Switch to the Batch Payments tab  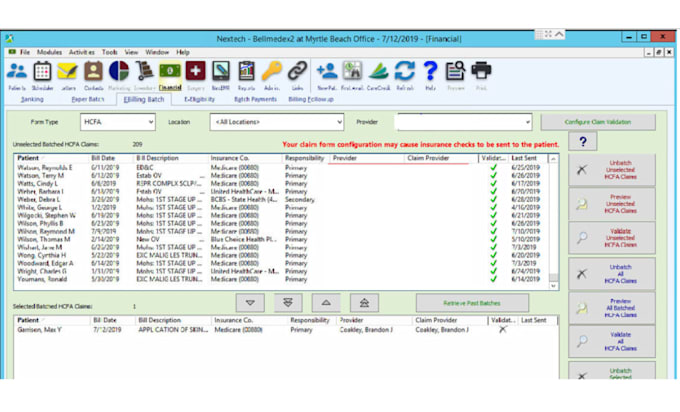pyautogui.click(x=255, y=99)
